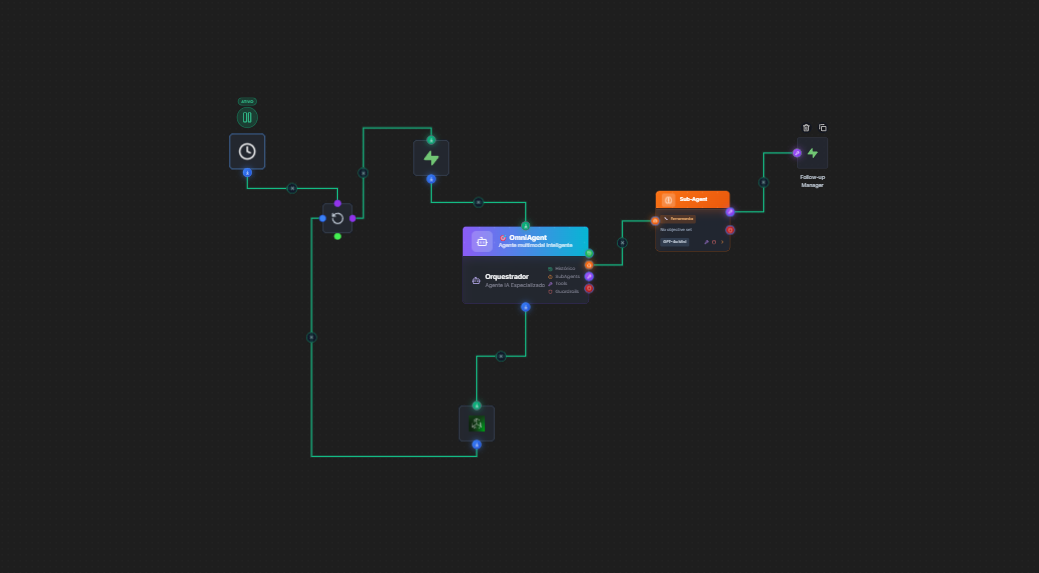Click the clock schedule trigger node
Viewport: 1039px width, 573px height.
point(247,151)
